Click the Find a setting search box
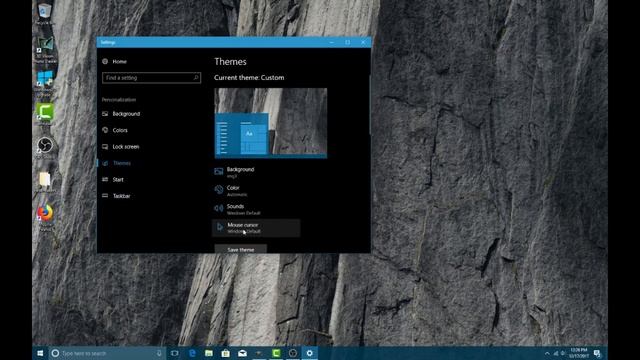 coord(151,78)
